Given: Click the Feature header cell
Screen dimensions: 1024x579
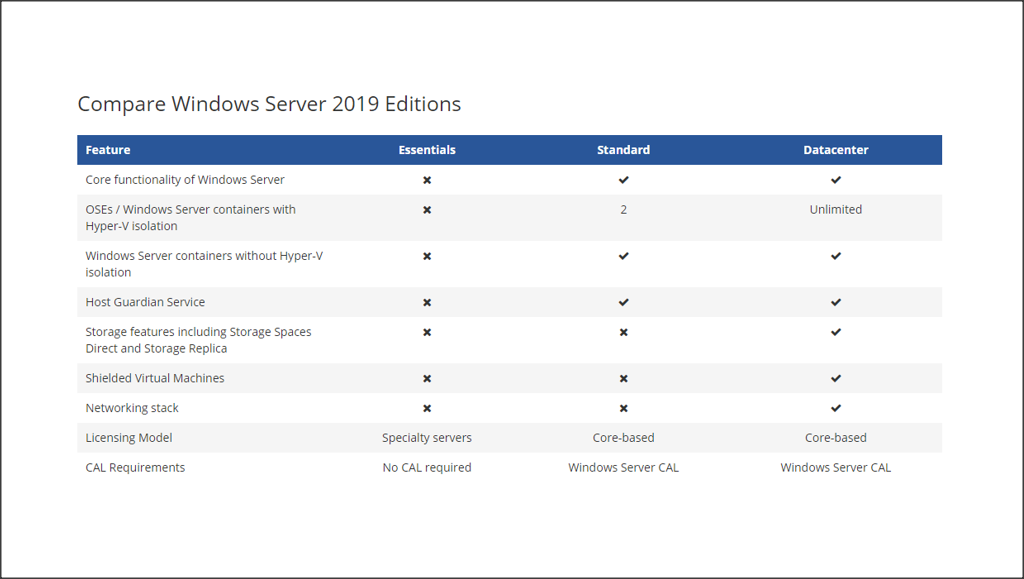Looking at the screenshot, I should pyautogui.click(x=105, y=149).
